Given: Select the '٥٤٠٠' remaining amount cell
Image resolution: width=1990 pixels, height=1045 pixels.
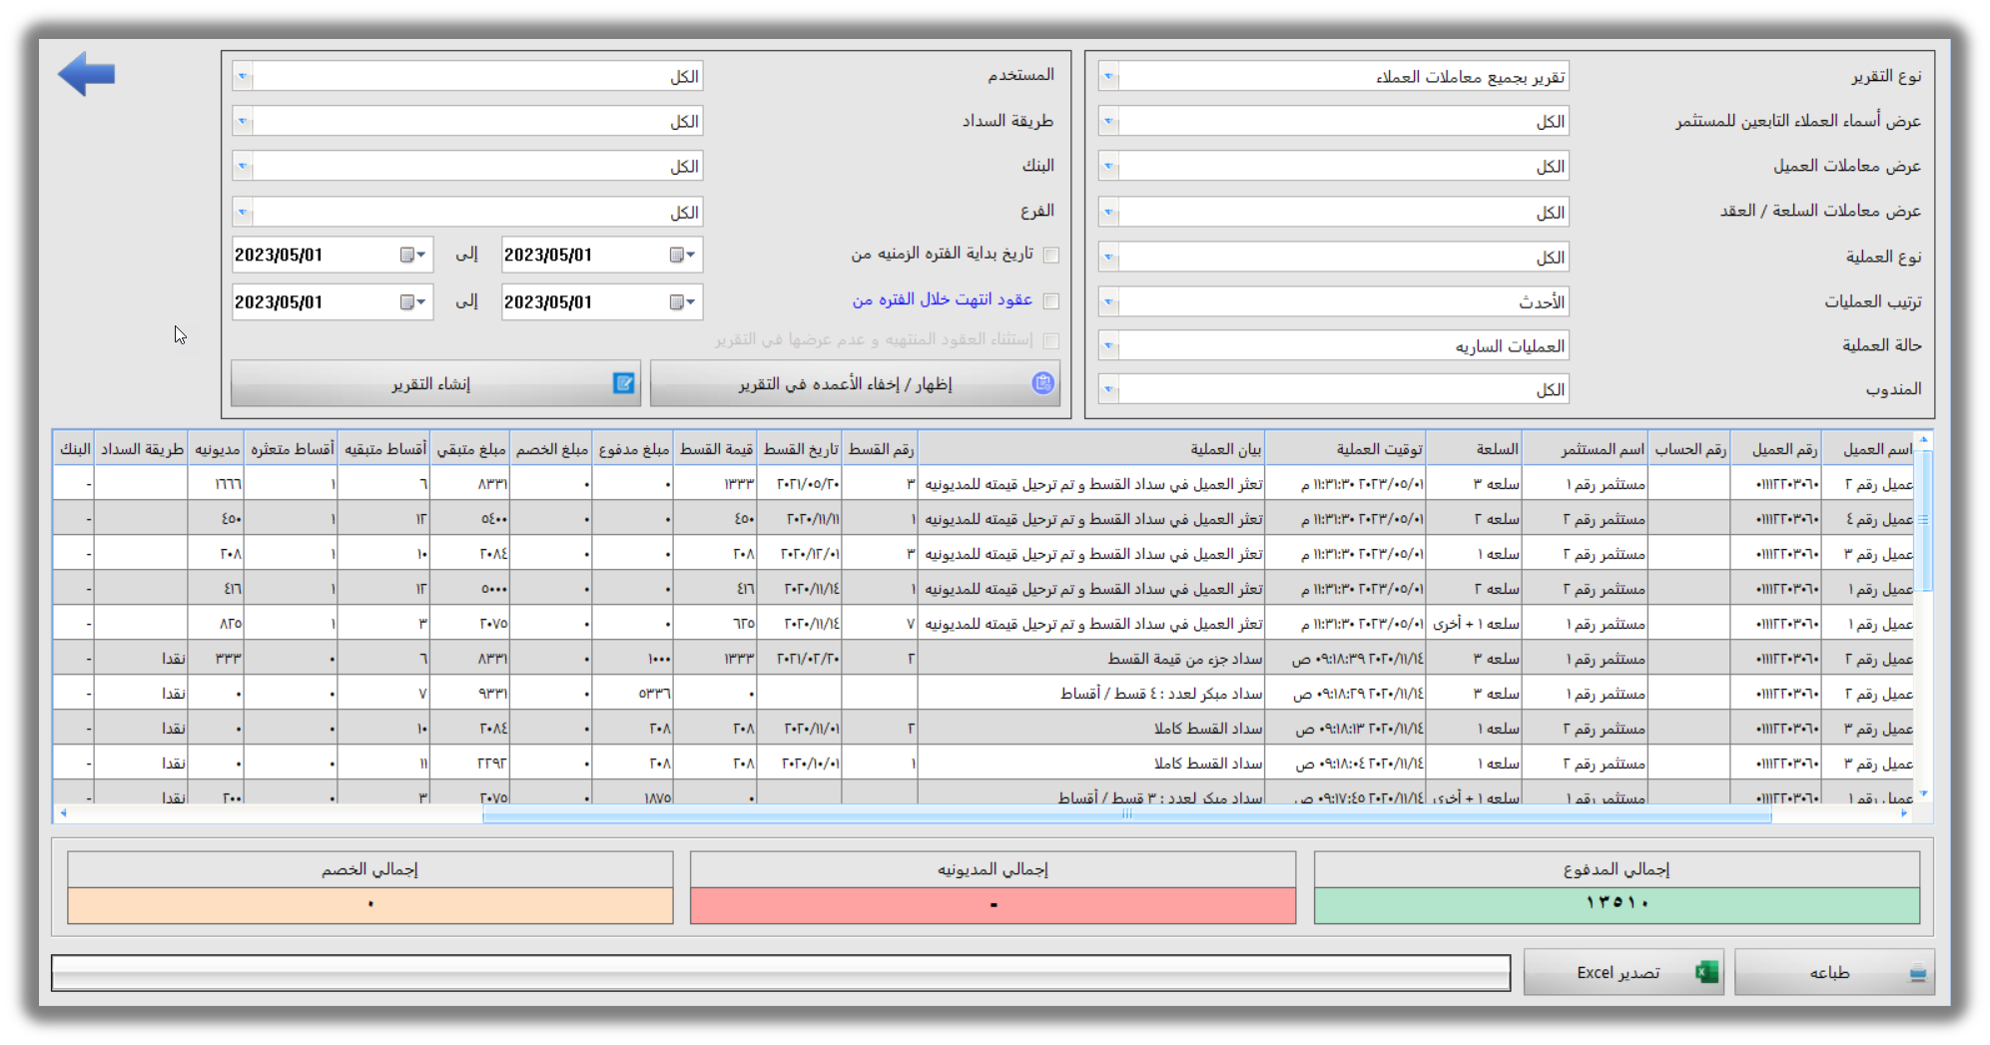Looking at the screenshot, I should pyautogui.click(x=470, y=519).
